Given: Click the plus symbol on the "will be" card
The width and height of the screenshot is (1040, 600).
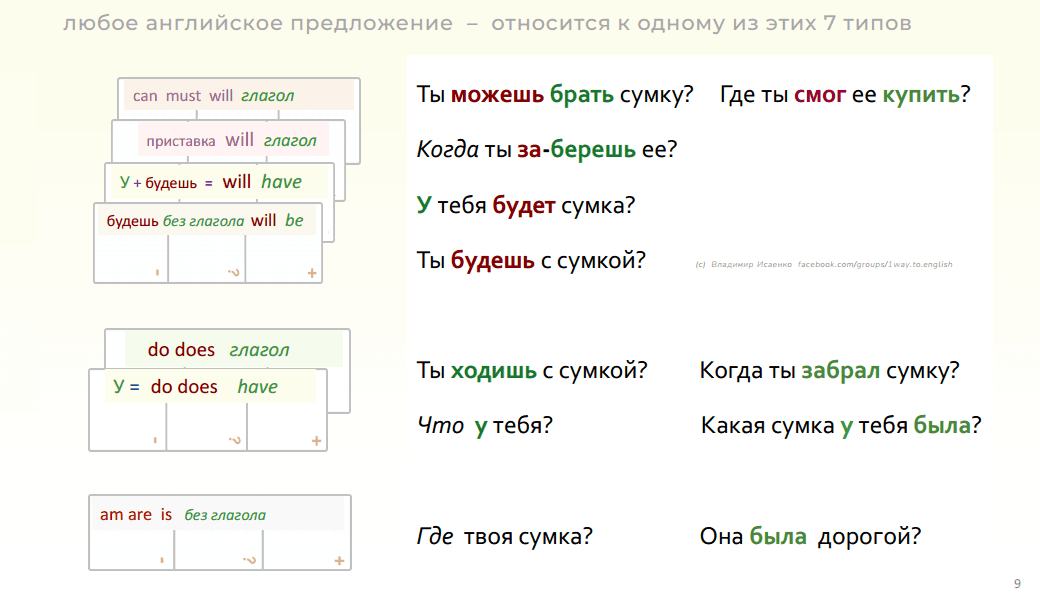Looking at the screenshot, I should [311, 273].
